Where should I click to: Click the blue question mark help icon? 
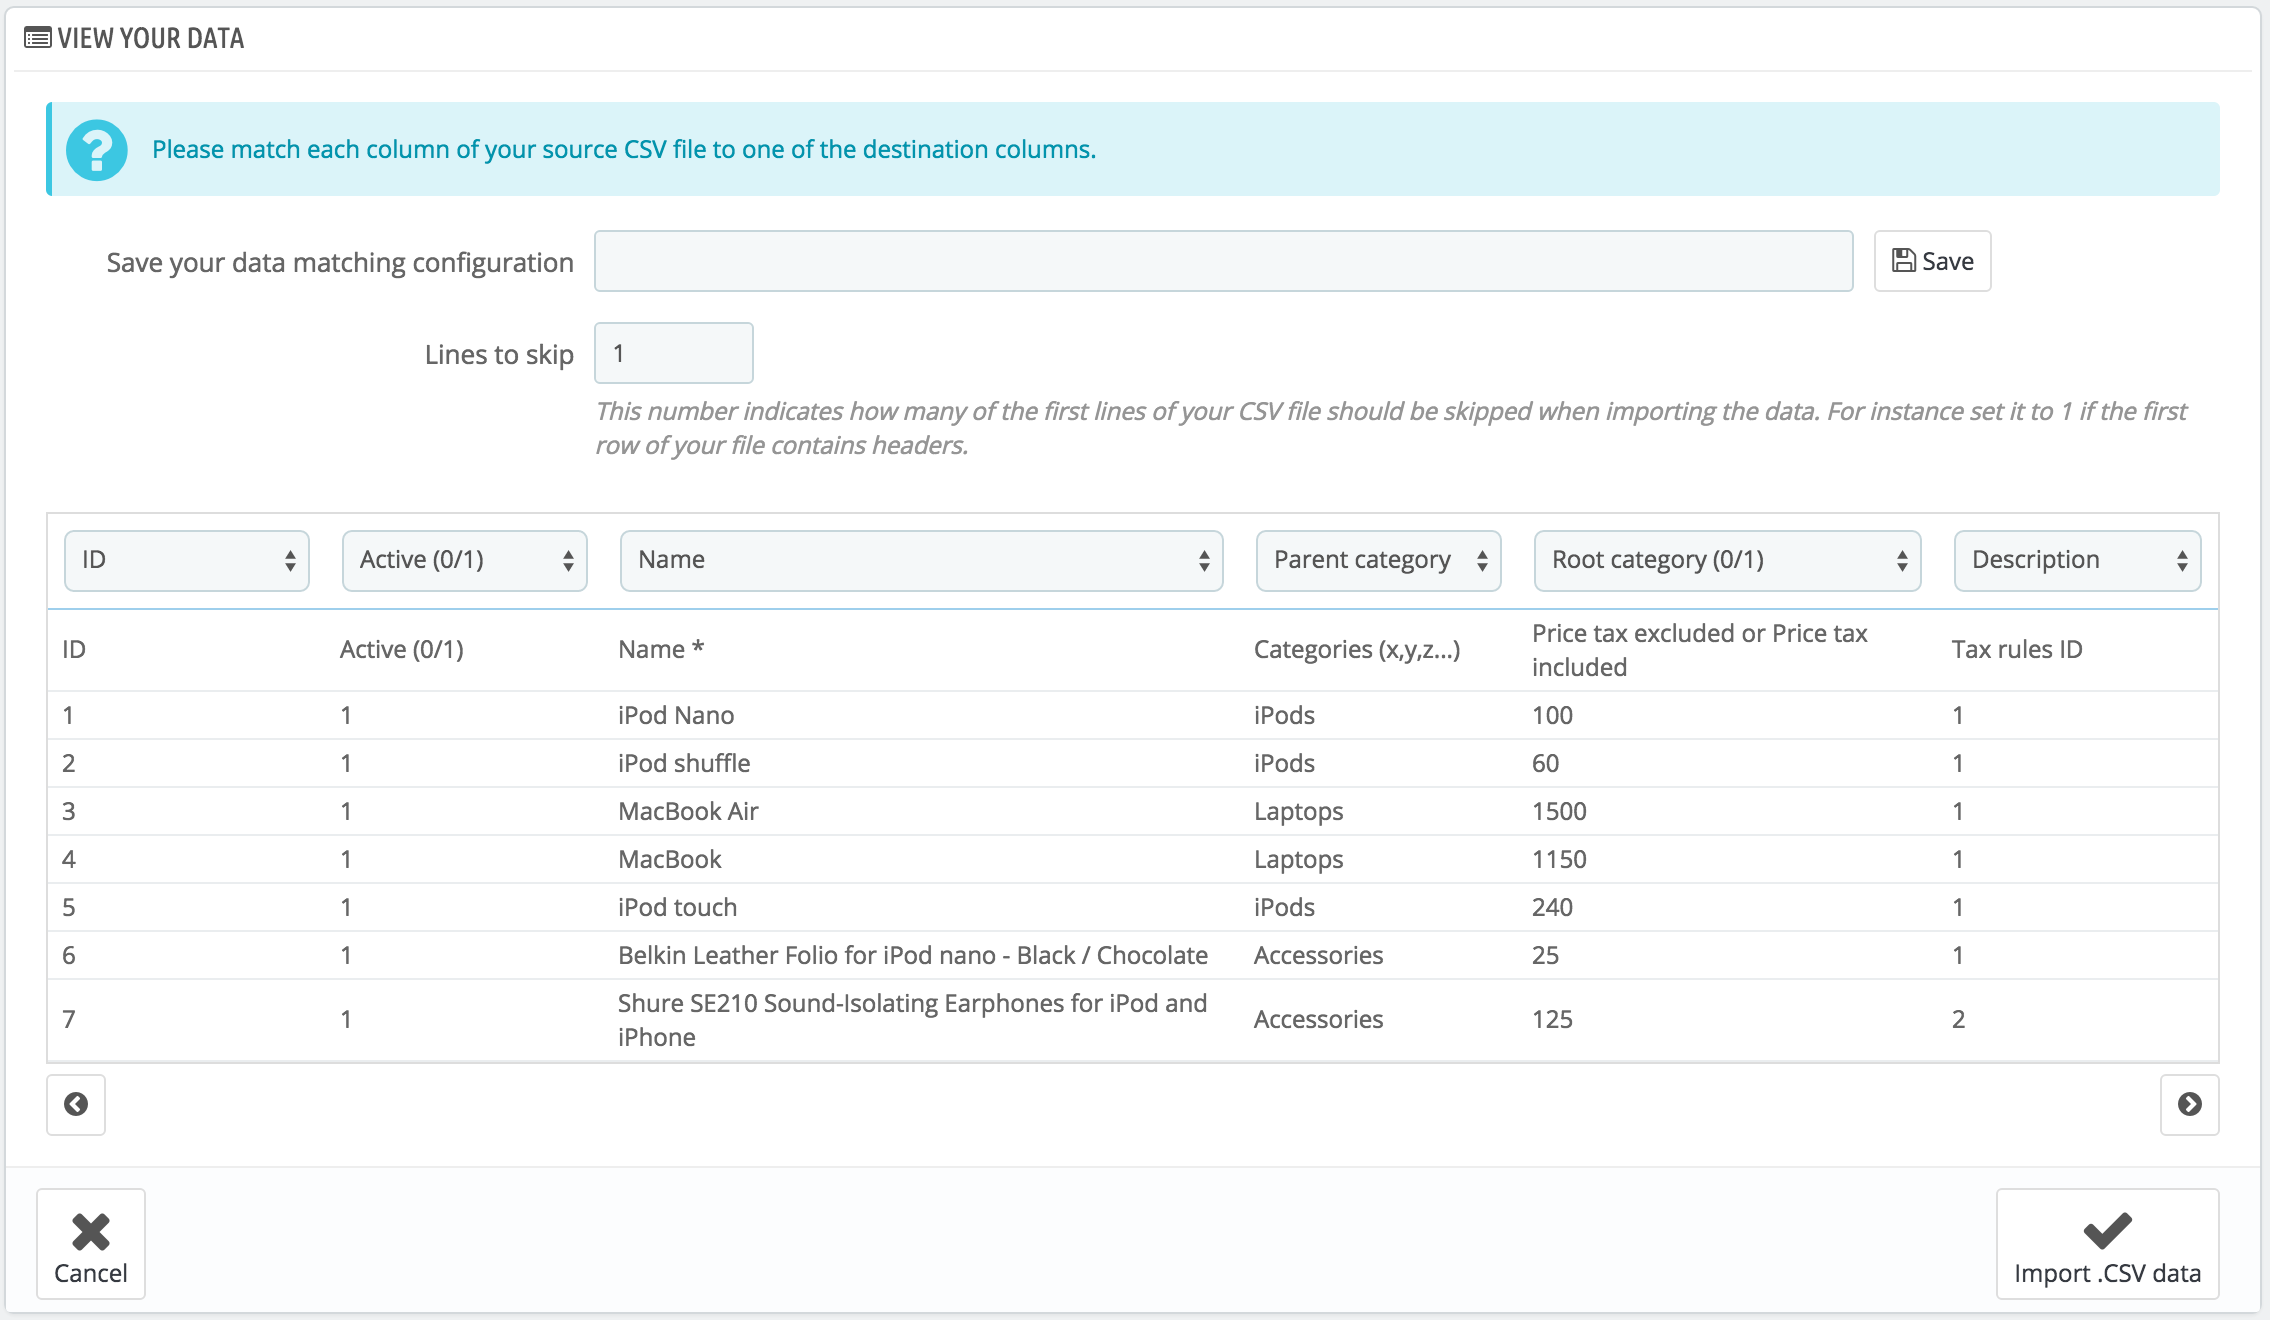click(x=97, y=150)
